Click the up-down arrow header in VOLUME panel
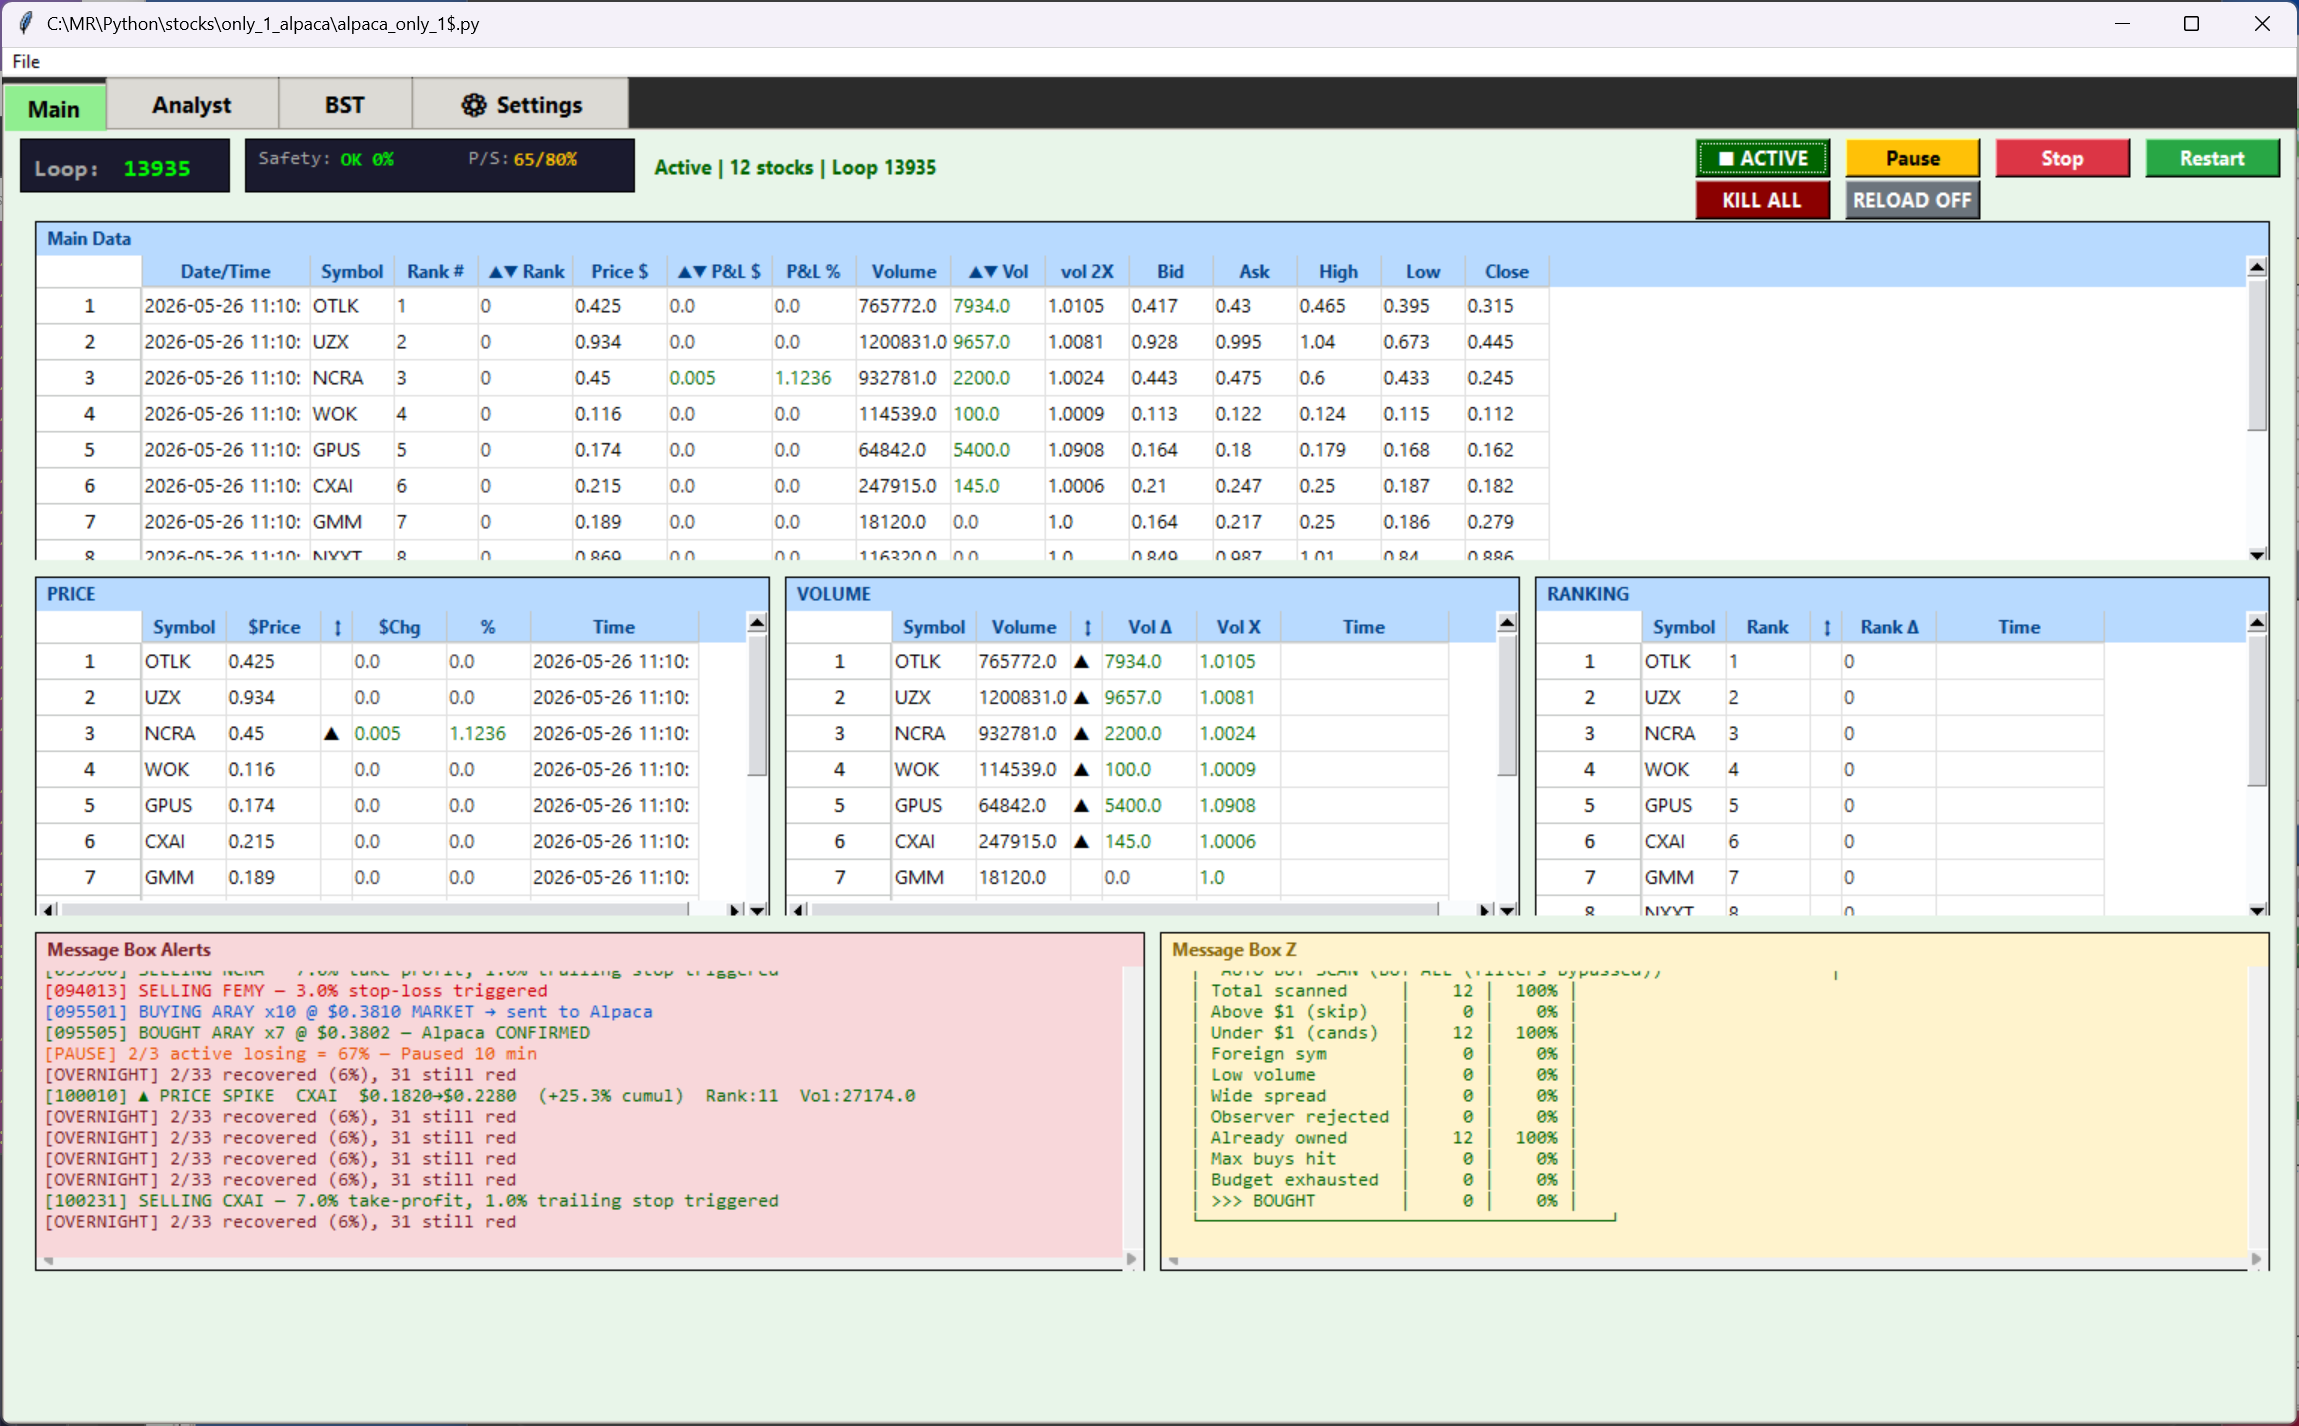2299x1426 pixels. point(1087,627)
